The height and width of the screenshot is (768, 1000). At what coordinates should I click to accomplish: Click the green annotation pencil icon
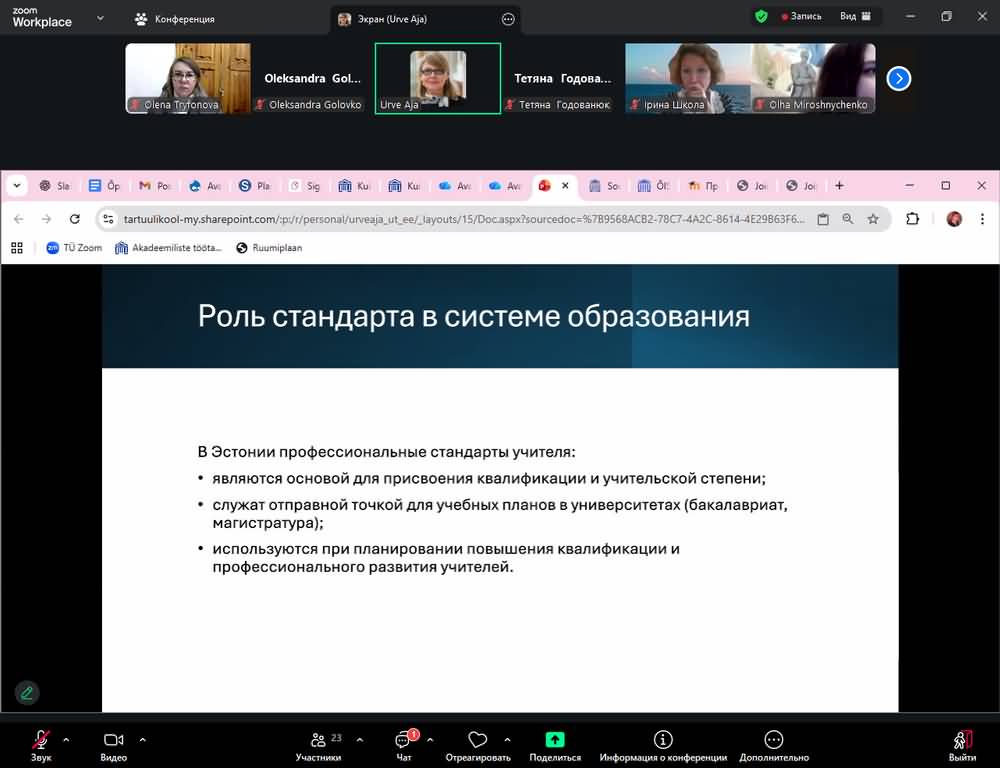[27, 692]
